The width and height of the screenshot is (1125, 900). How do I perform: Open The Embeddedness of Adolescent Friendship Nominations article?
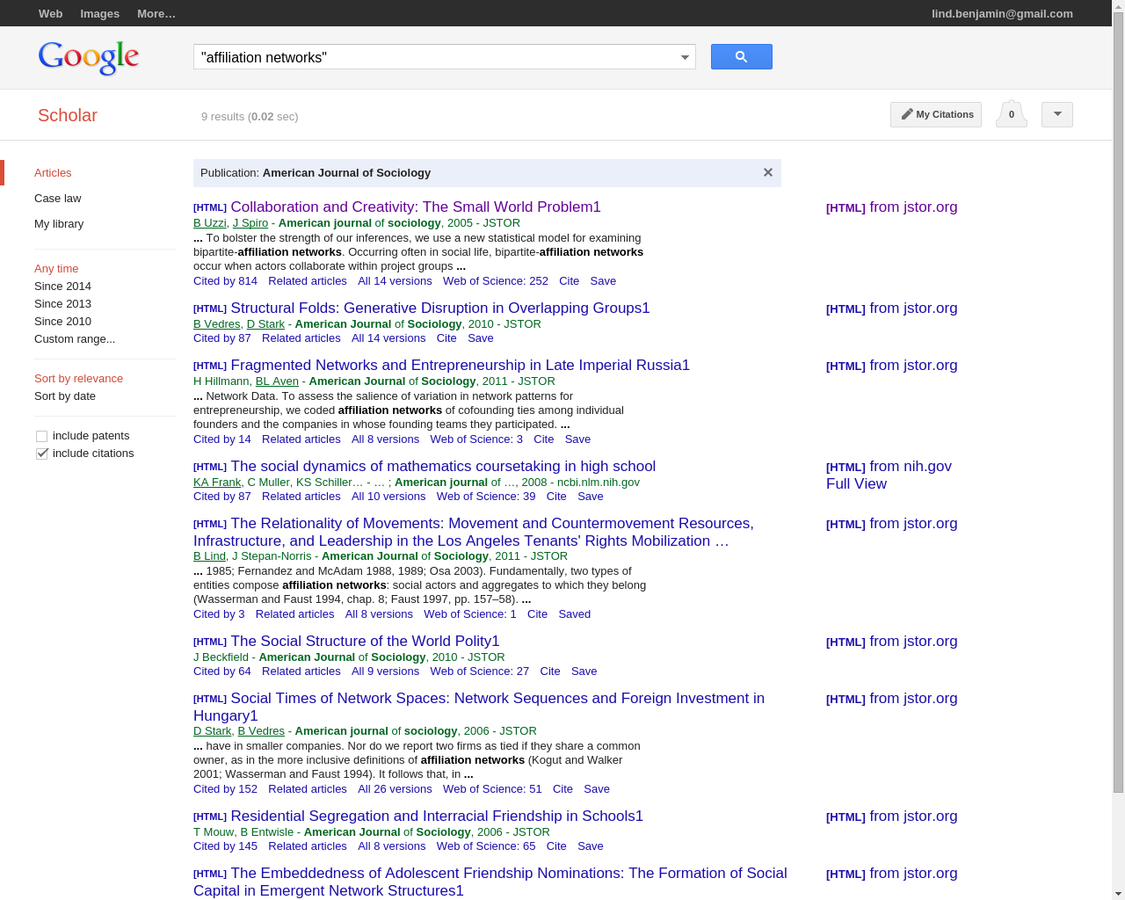490,882
